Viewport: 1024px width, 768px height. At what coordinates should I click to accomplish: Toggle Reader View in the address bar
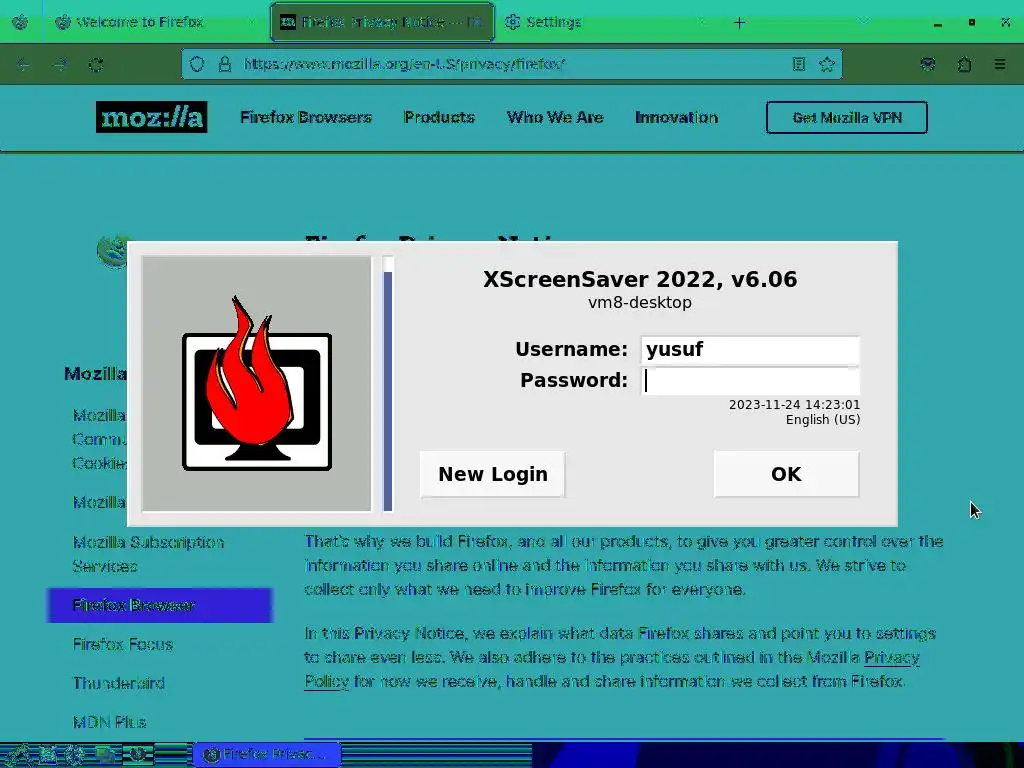(x=798, y=64)
